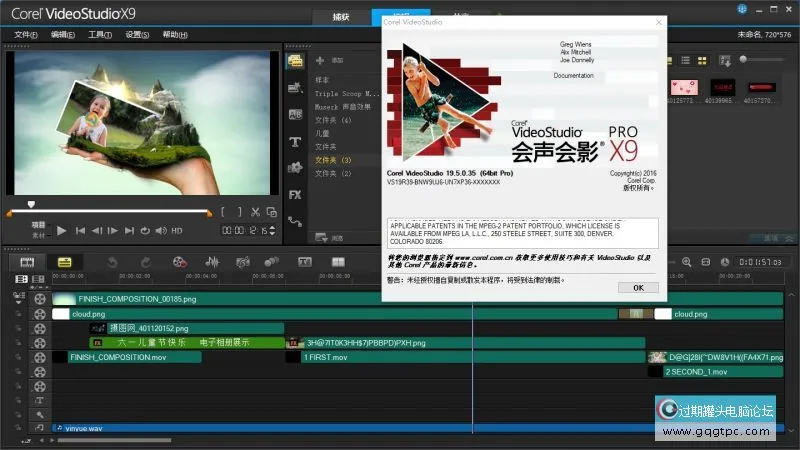Set mark-out bracket in preview

(x=240, y=212)
